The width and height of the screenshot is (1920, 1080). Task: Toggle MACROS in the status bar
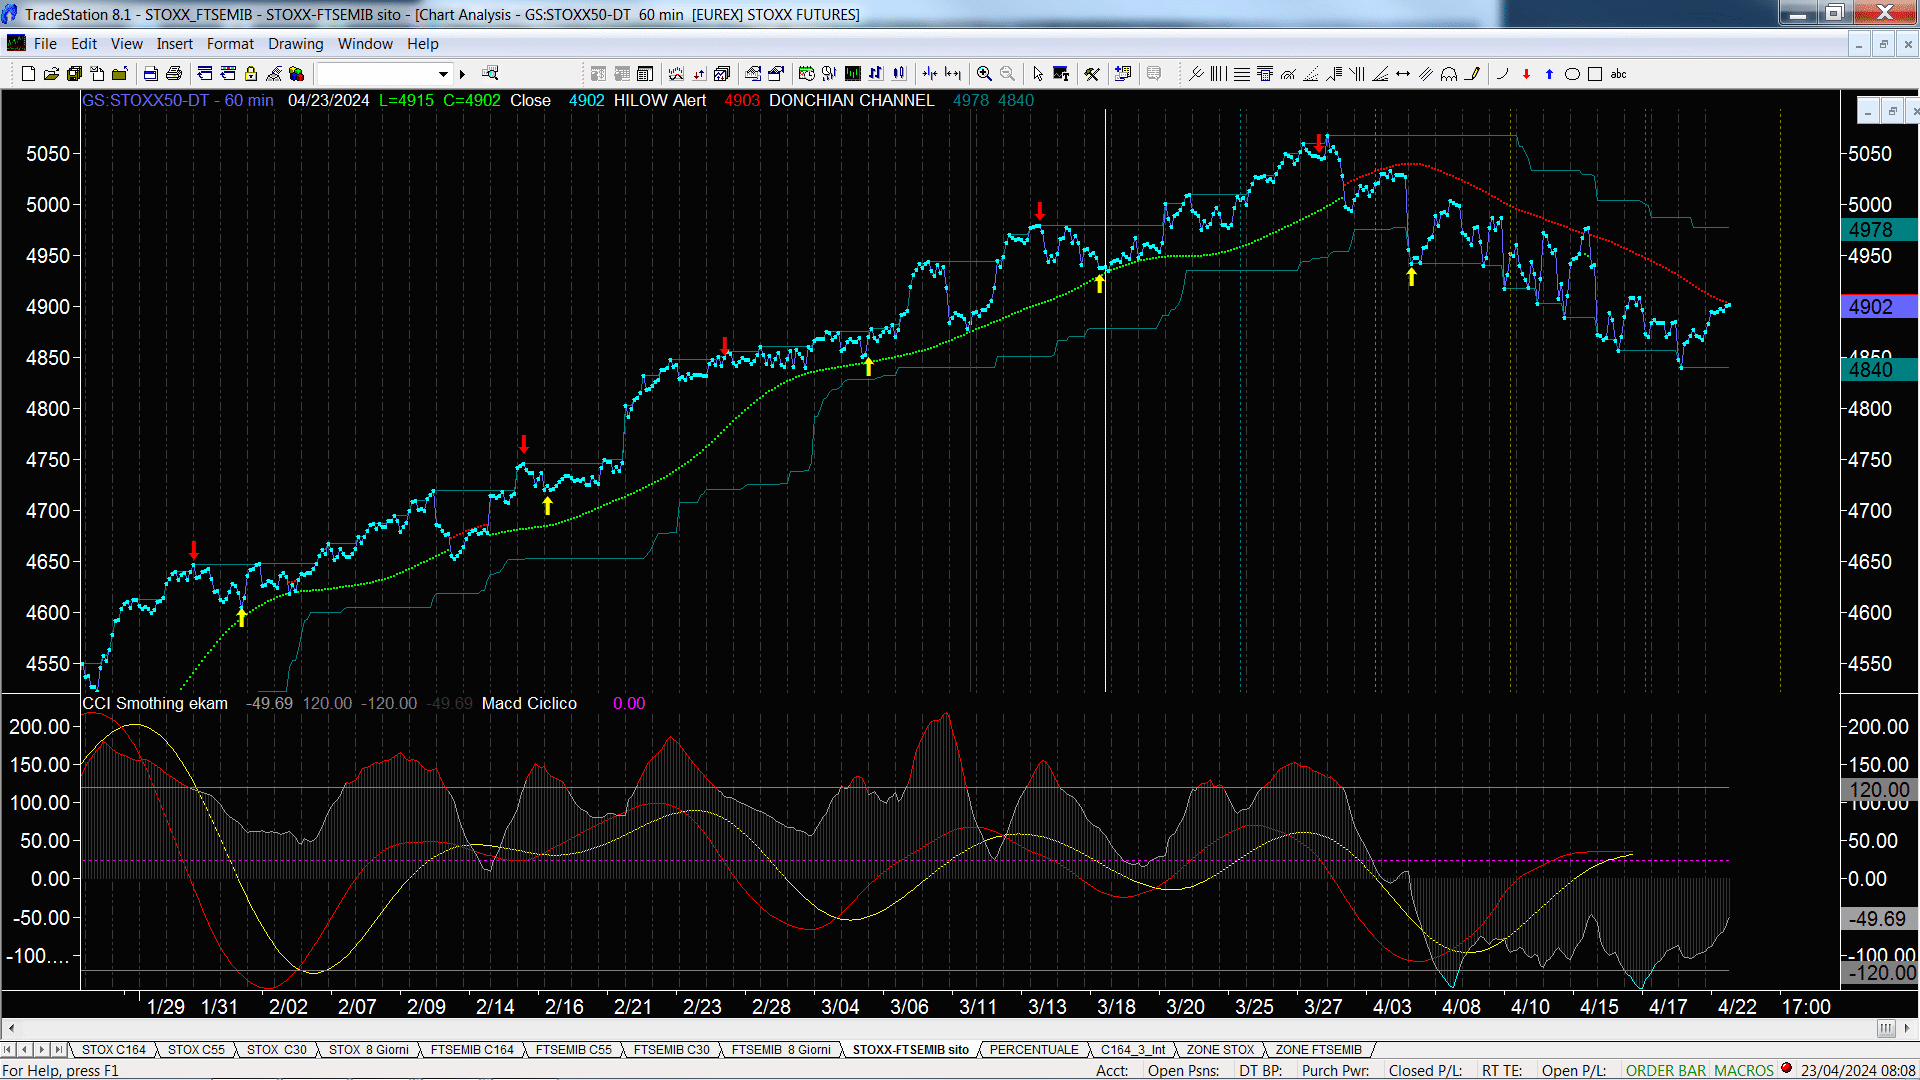tap(1744, 1071)
